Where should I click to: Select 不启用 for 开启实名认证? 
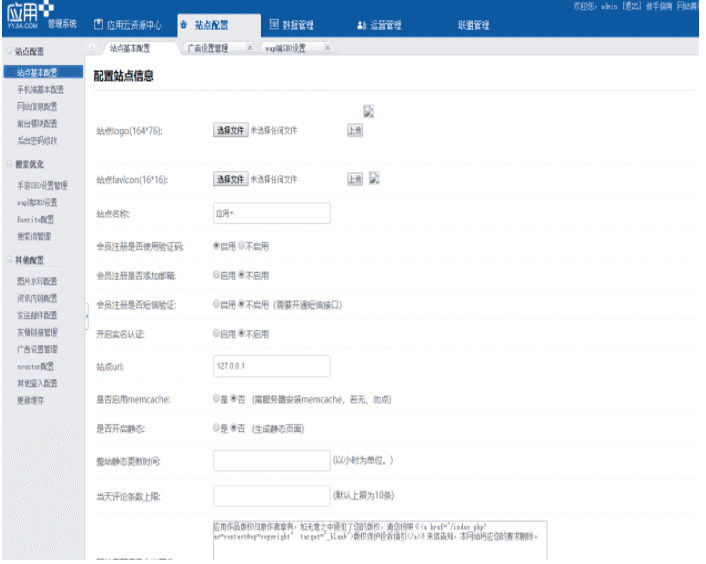point(242,334)
